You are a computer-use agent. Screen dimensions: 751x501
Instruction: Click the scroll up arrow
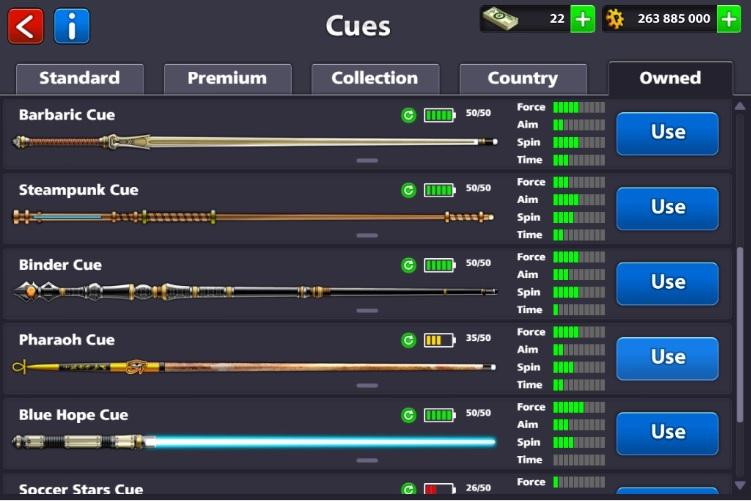coord(740,106)
